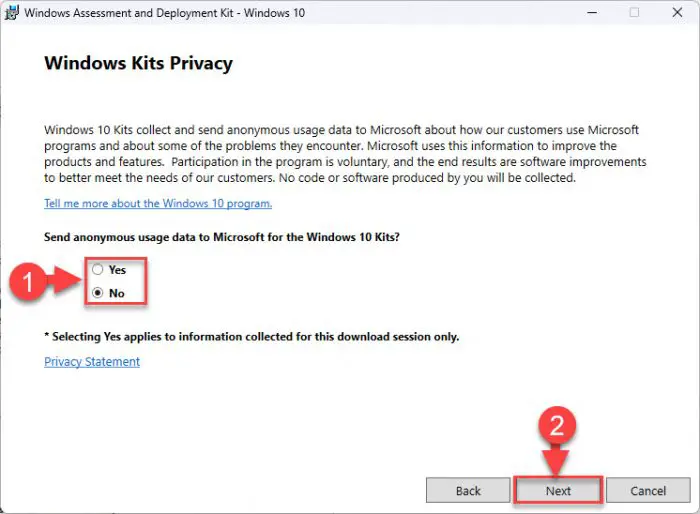Click the ADK installer icon in title bar
Screen dimensions: 700x514
(12, 13)
